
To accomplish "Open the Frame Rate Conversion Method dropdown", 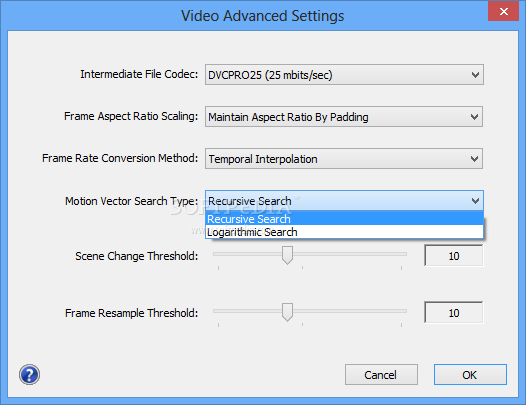I will [344, 159].
